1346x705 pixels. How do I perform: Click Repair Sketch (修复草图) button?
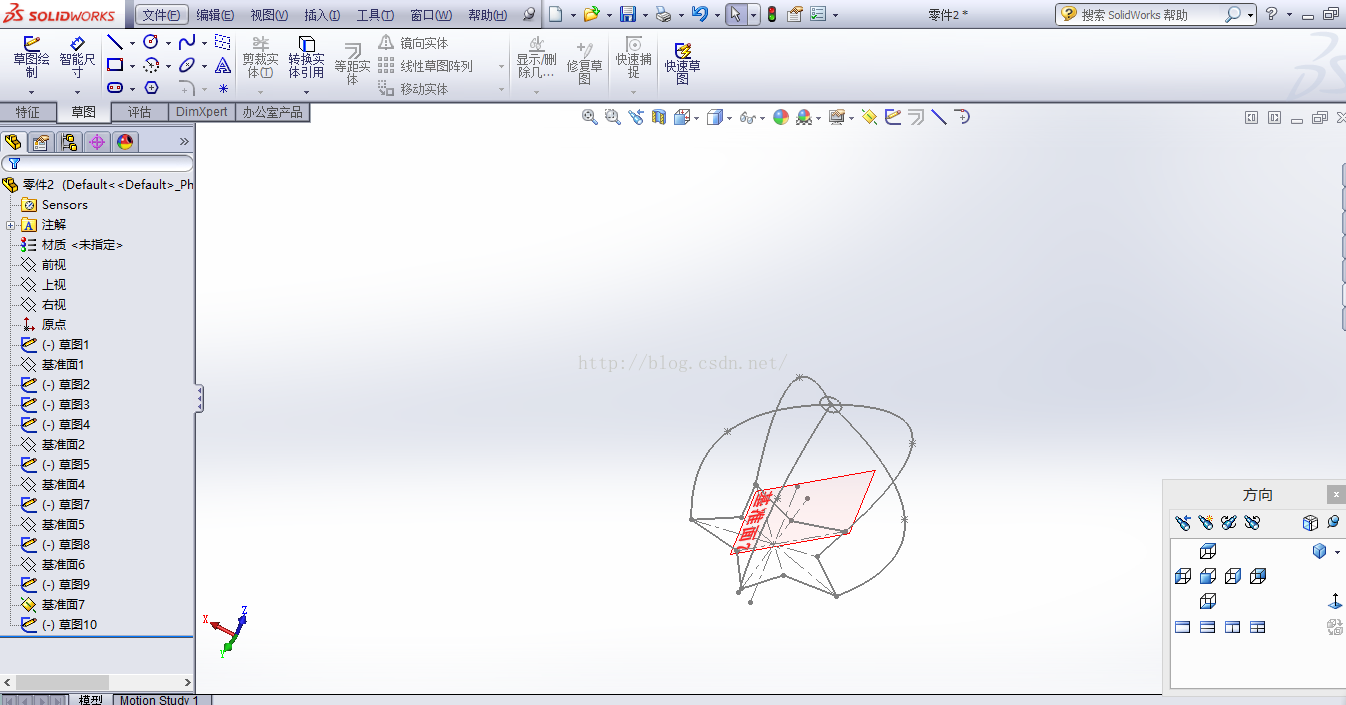[584, 63]
